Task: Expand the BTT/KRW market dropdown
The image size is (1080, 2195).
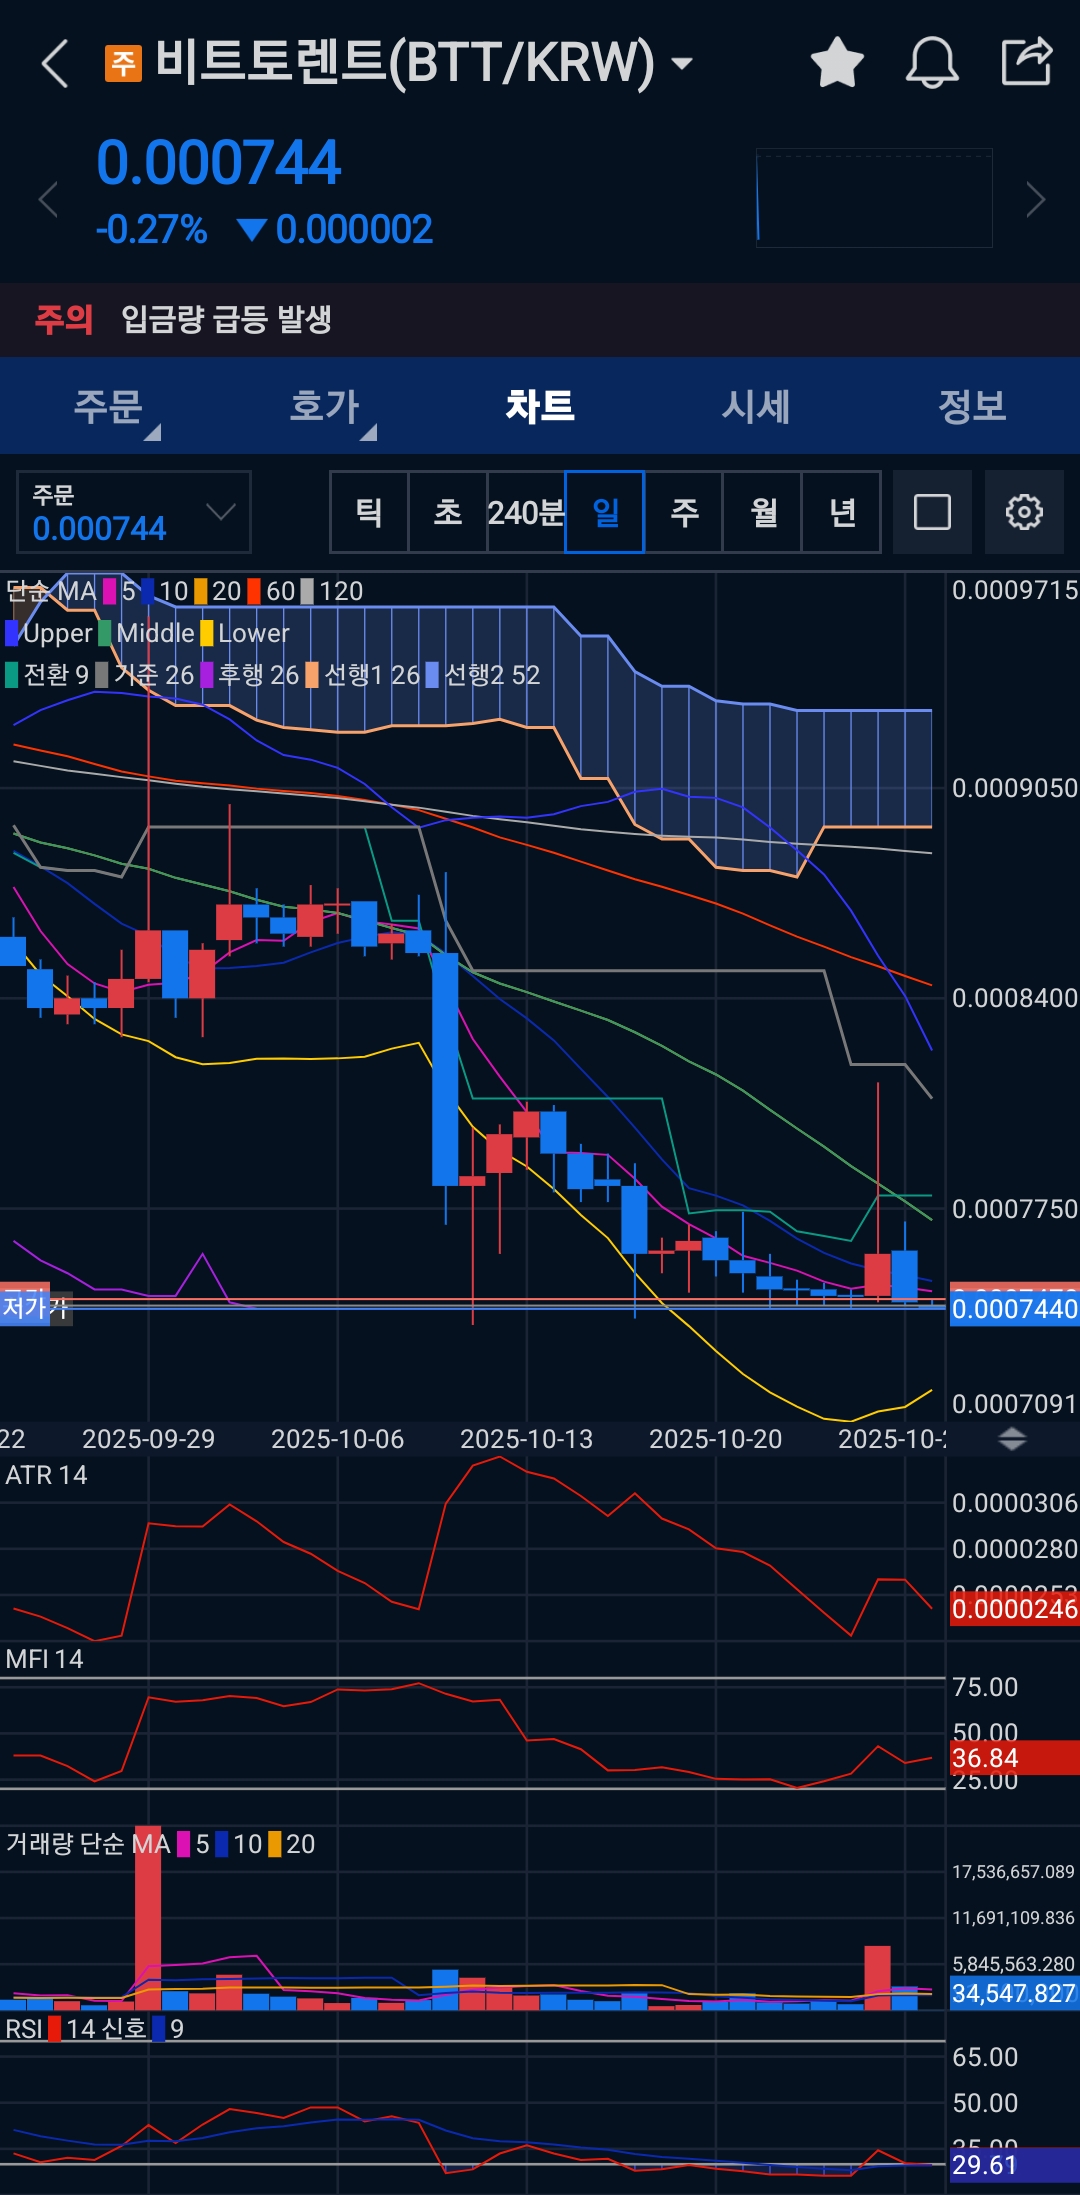Action: [682, 64]
